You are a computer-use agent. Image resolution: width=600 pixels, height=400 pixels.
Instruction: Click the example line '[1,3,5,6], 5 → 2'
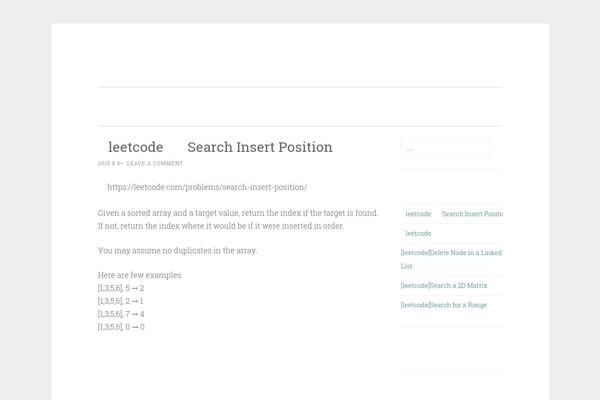[x=121, y=288]
